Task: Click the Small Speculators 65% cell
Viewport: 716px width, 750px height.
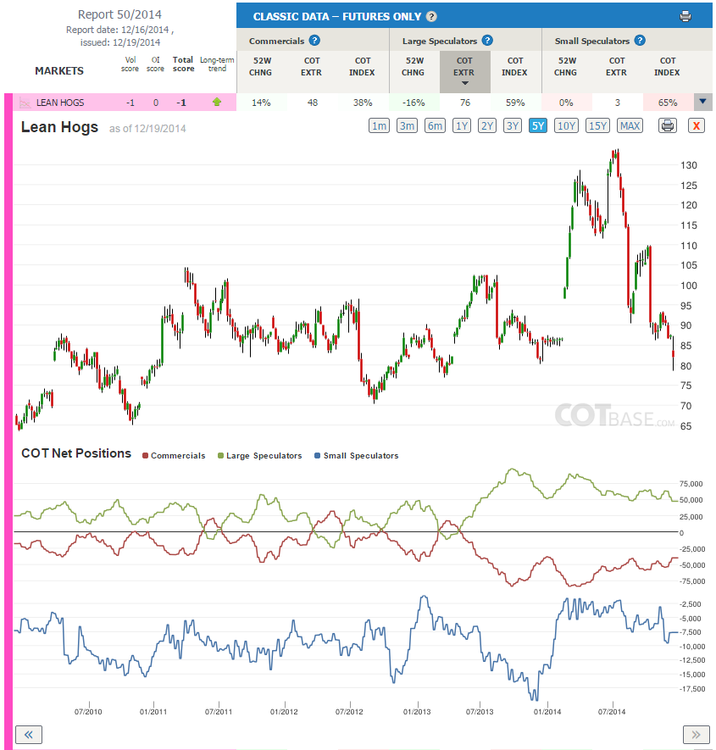Action: (x=668, y=102)
